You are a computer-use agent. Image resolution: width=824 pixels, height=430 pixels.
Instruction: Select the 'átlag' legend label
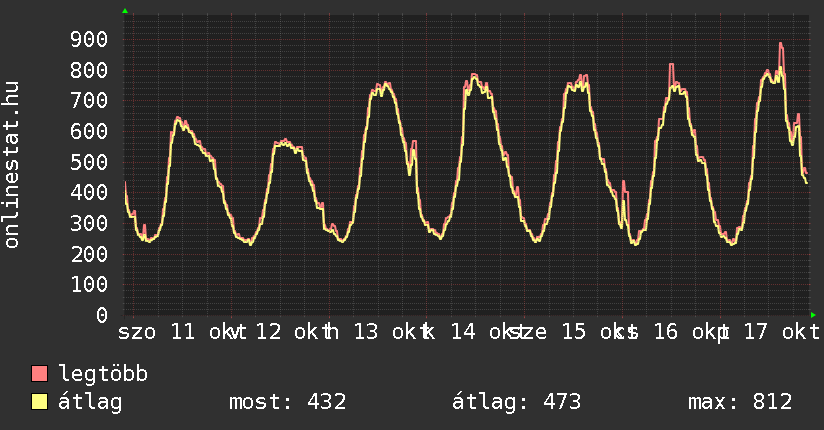90,402
